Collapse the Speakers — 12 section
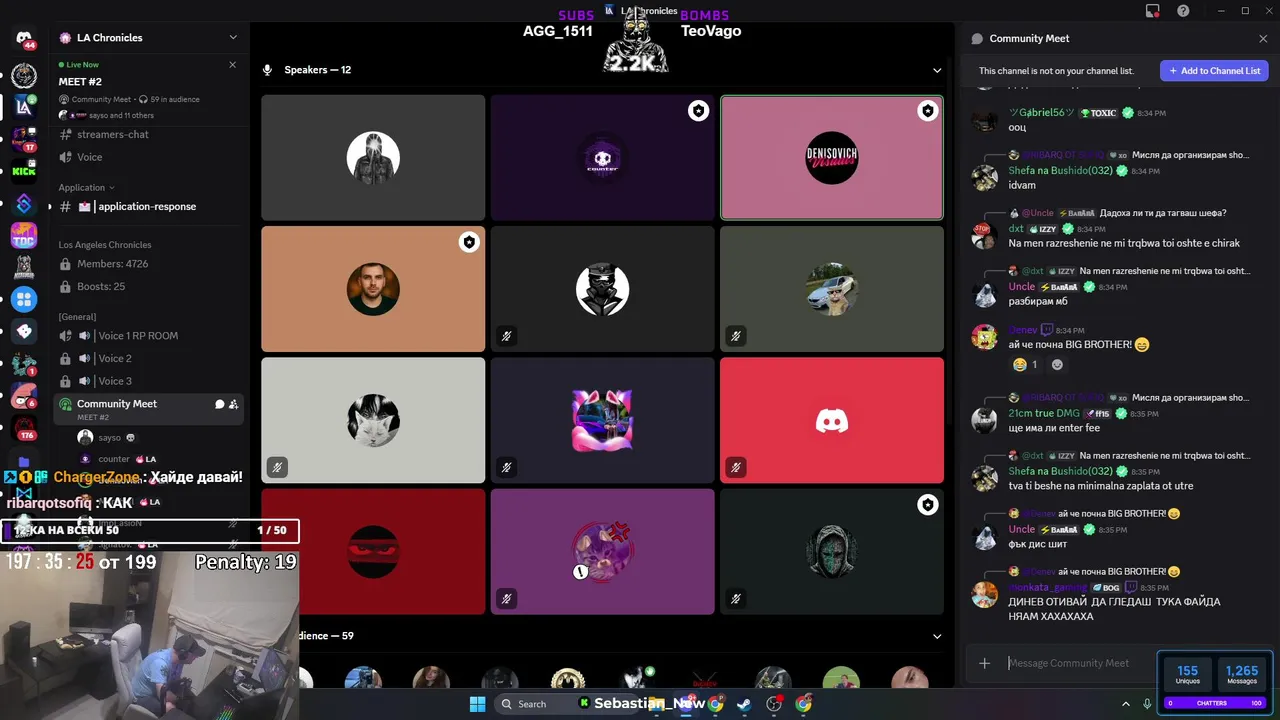1280x720 pixels. pos(937,70)
